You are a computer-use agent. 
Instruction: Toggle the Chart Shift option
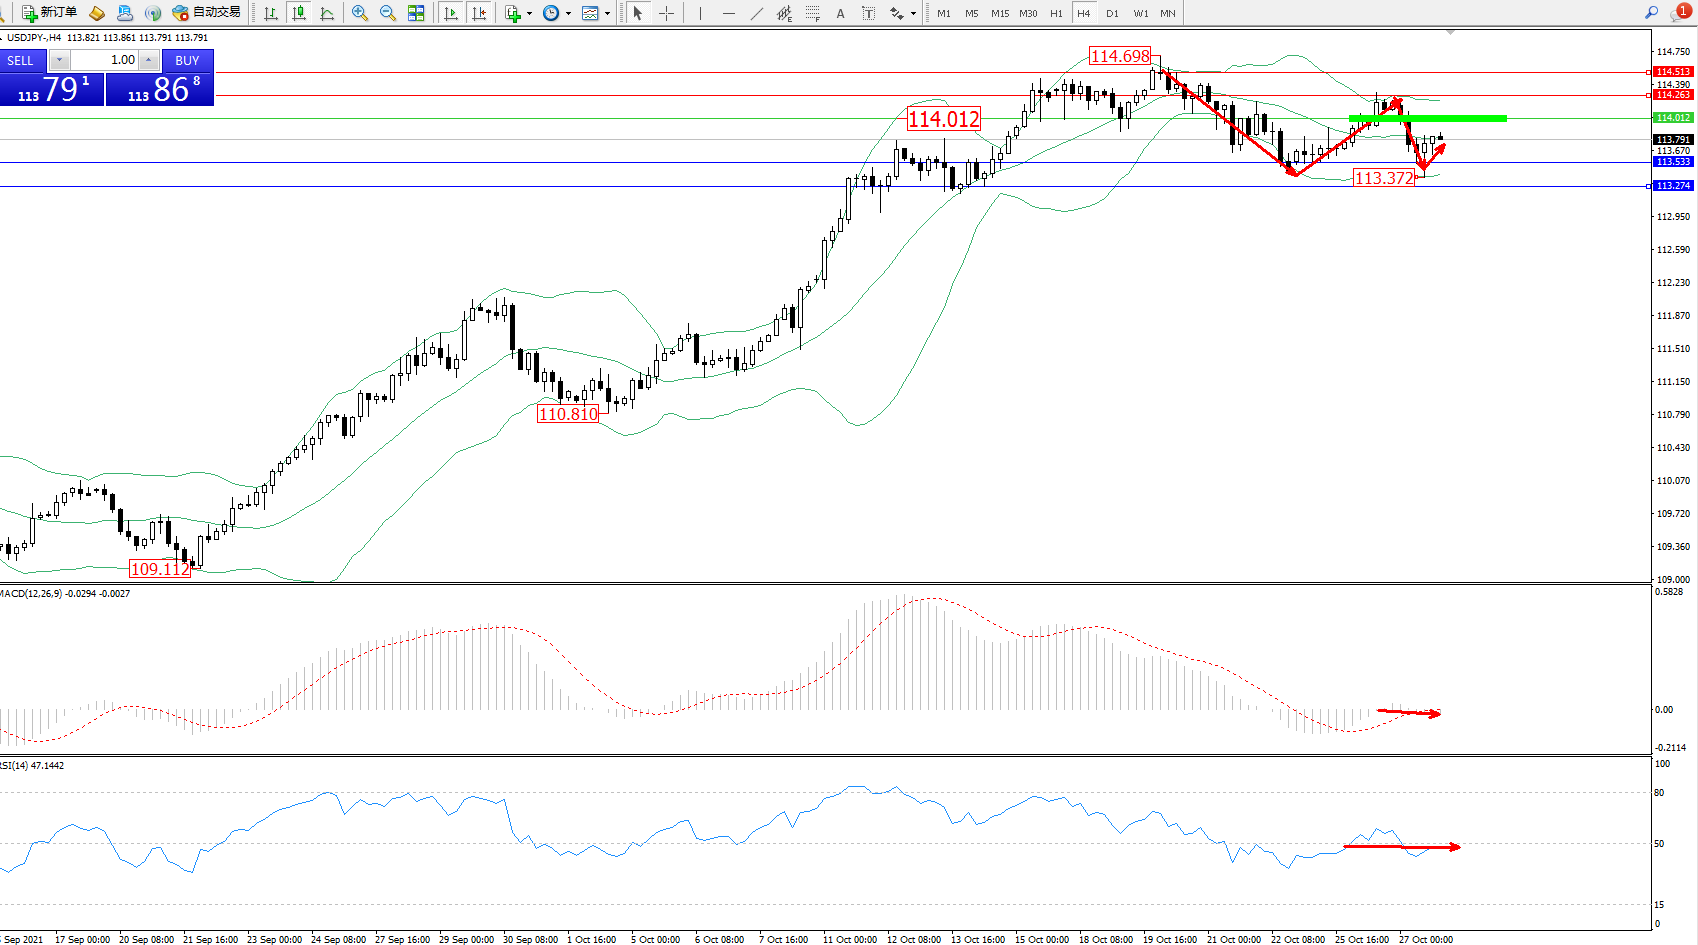(x=480, y=13)
